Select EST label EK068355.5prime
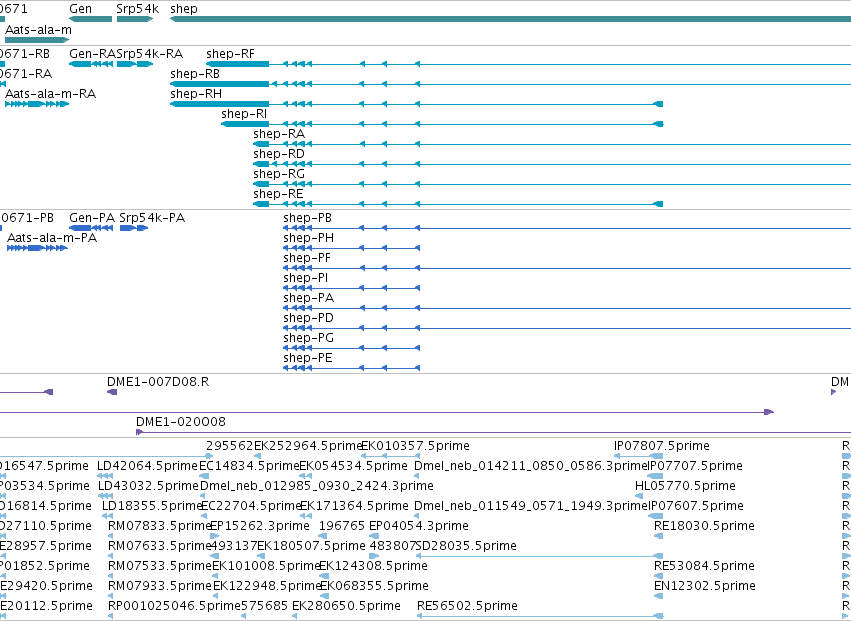The width and height of the screenshot is (851, 621). [374, 586]
